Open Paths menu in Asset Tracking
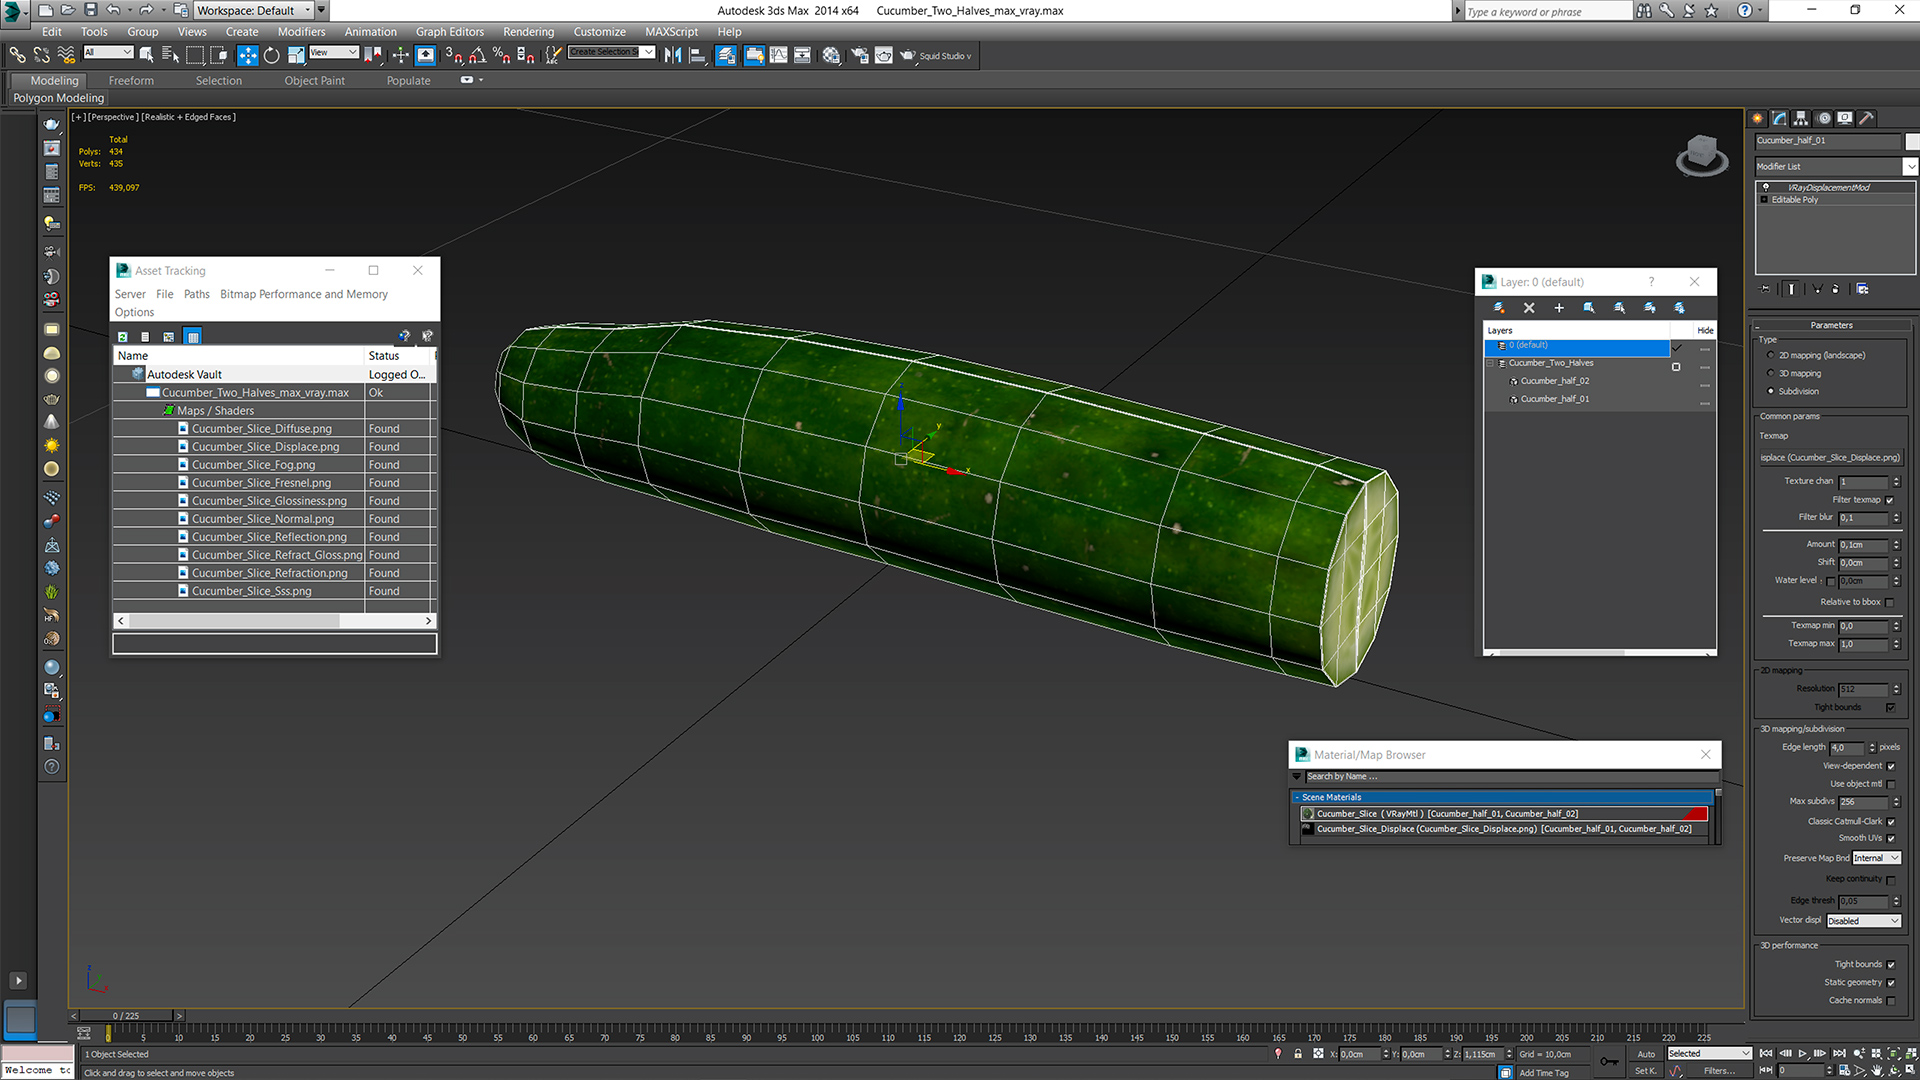The width and height of the screenshot is (1920, 1080). (x=196, y=294)
